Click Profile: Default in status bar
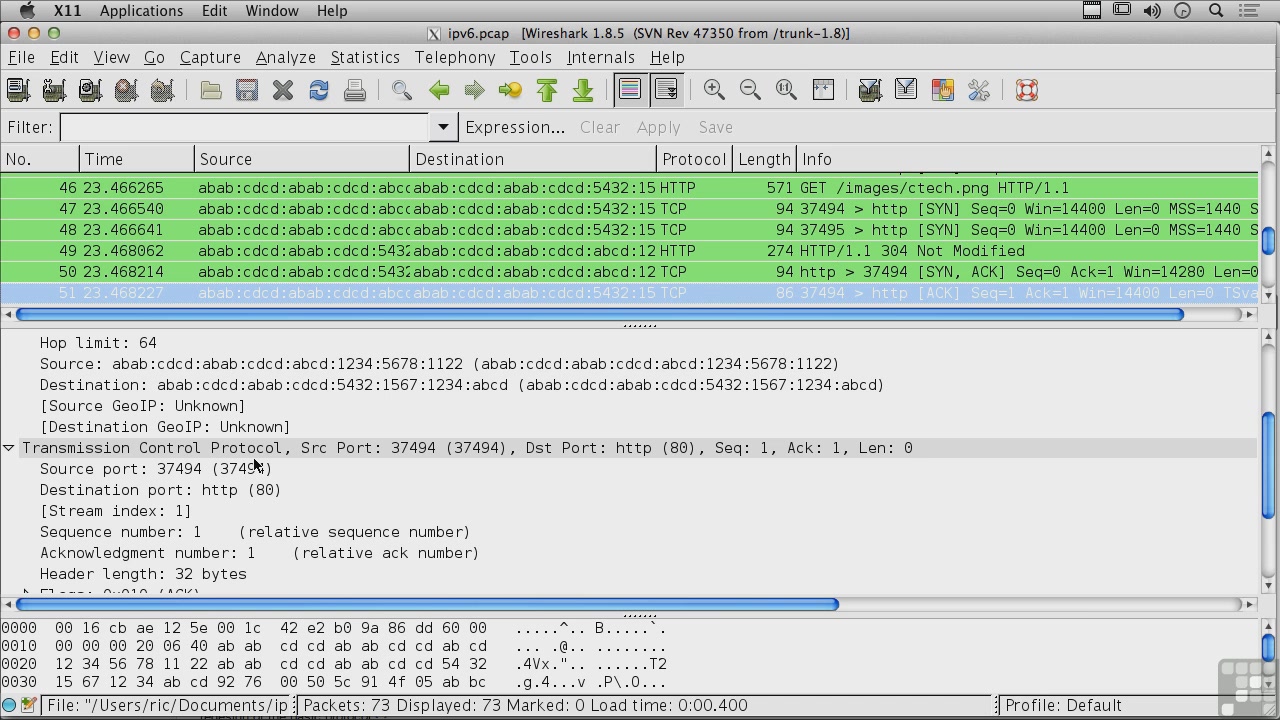Image resolution: width=1280 pixels, height=720 pixels. click(1063, 705)
